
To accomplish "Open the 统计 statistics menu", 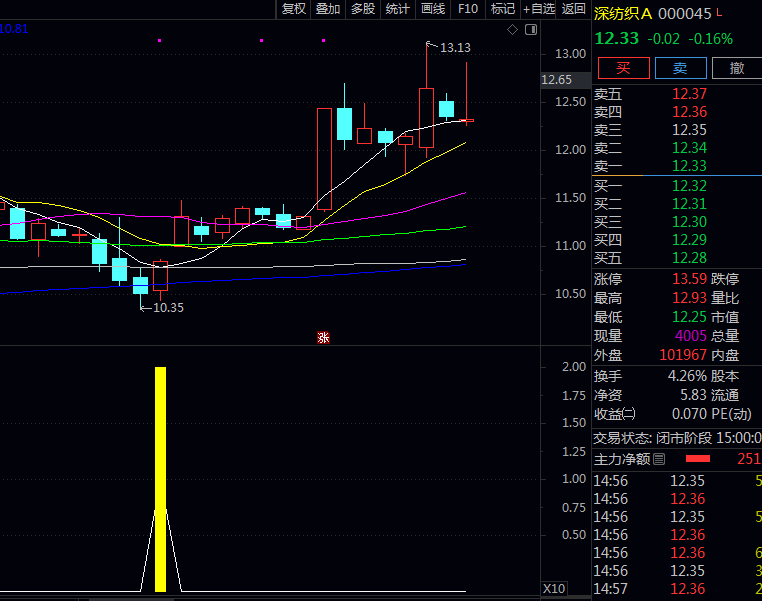I will click(398, 9).
